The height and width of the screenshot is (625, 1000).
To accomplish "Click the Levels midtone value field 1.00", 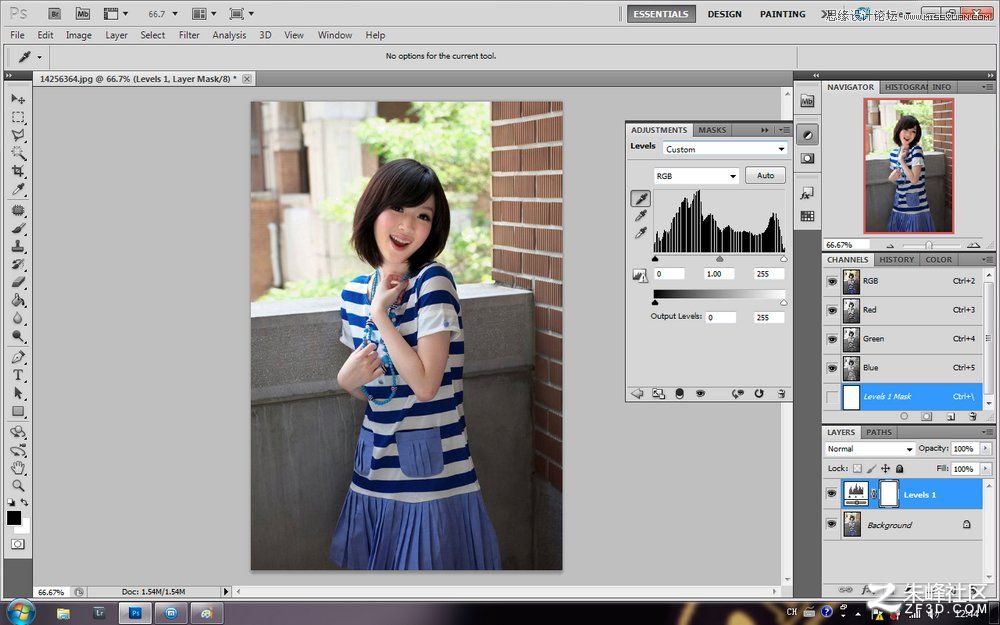I will click(x=719, y=274).
